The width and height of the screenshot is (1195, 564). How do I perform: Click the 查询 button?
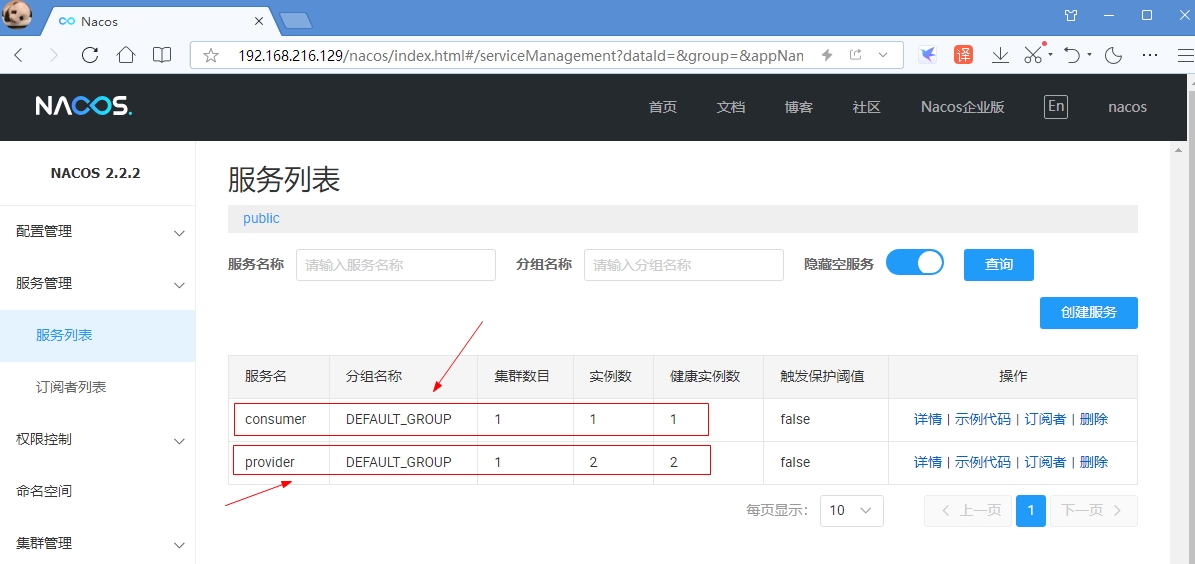998,264
